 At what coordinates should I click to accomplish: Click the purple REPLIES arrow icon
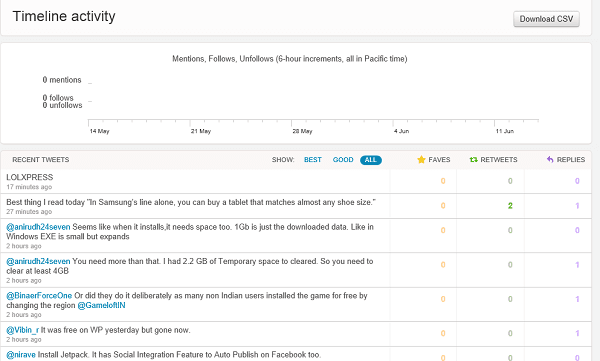coord(550,160)
